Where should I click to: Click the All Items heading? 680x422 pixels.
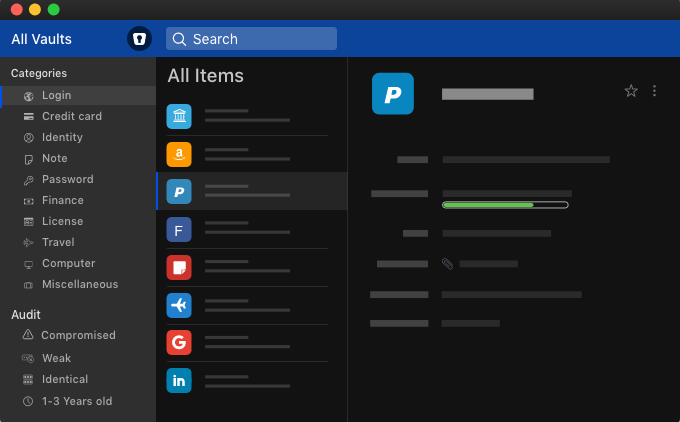coord(206,75)
